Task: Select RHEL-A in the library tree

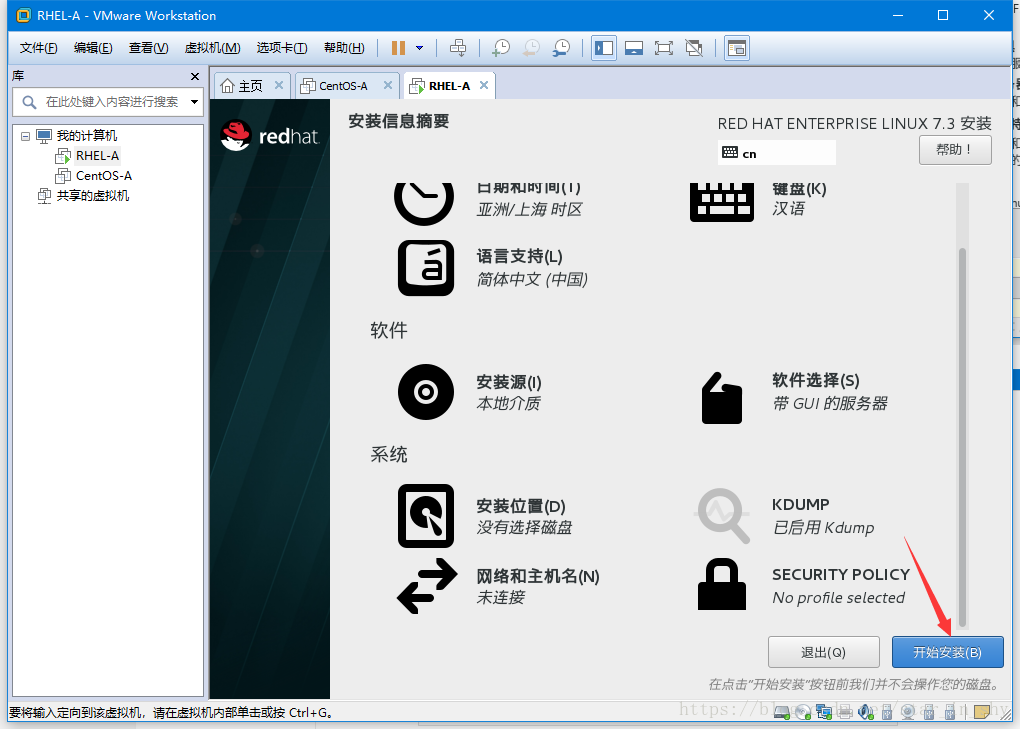Action: pos(97,156)
